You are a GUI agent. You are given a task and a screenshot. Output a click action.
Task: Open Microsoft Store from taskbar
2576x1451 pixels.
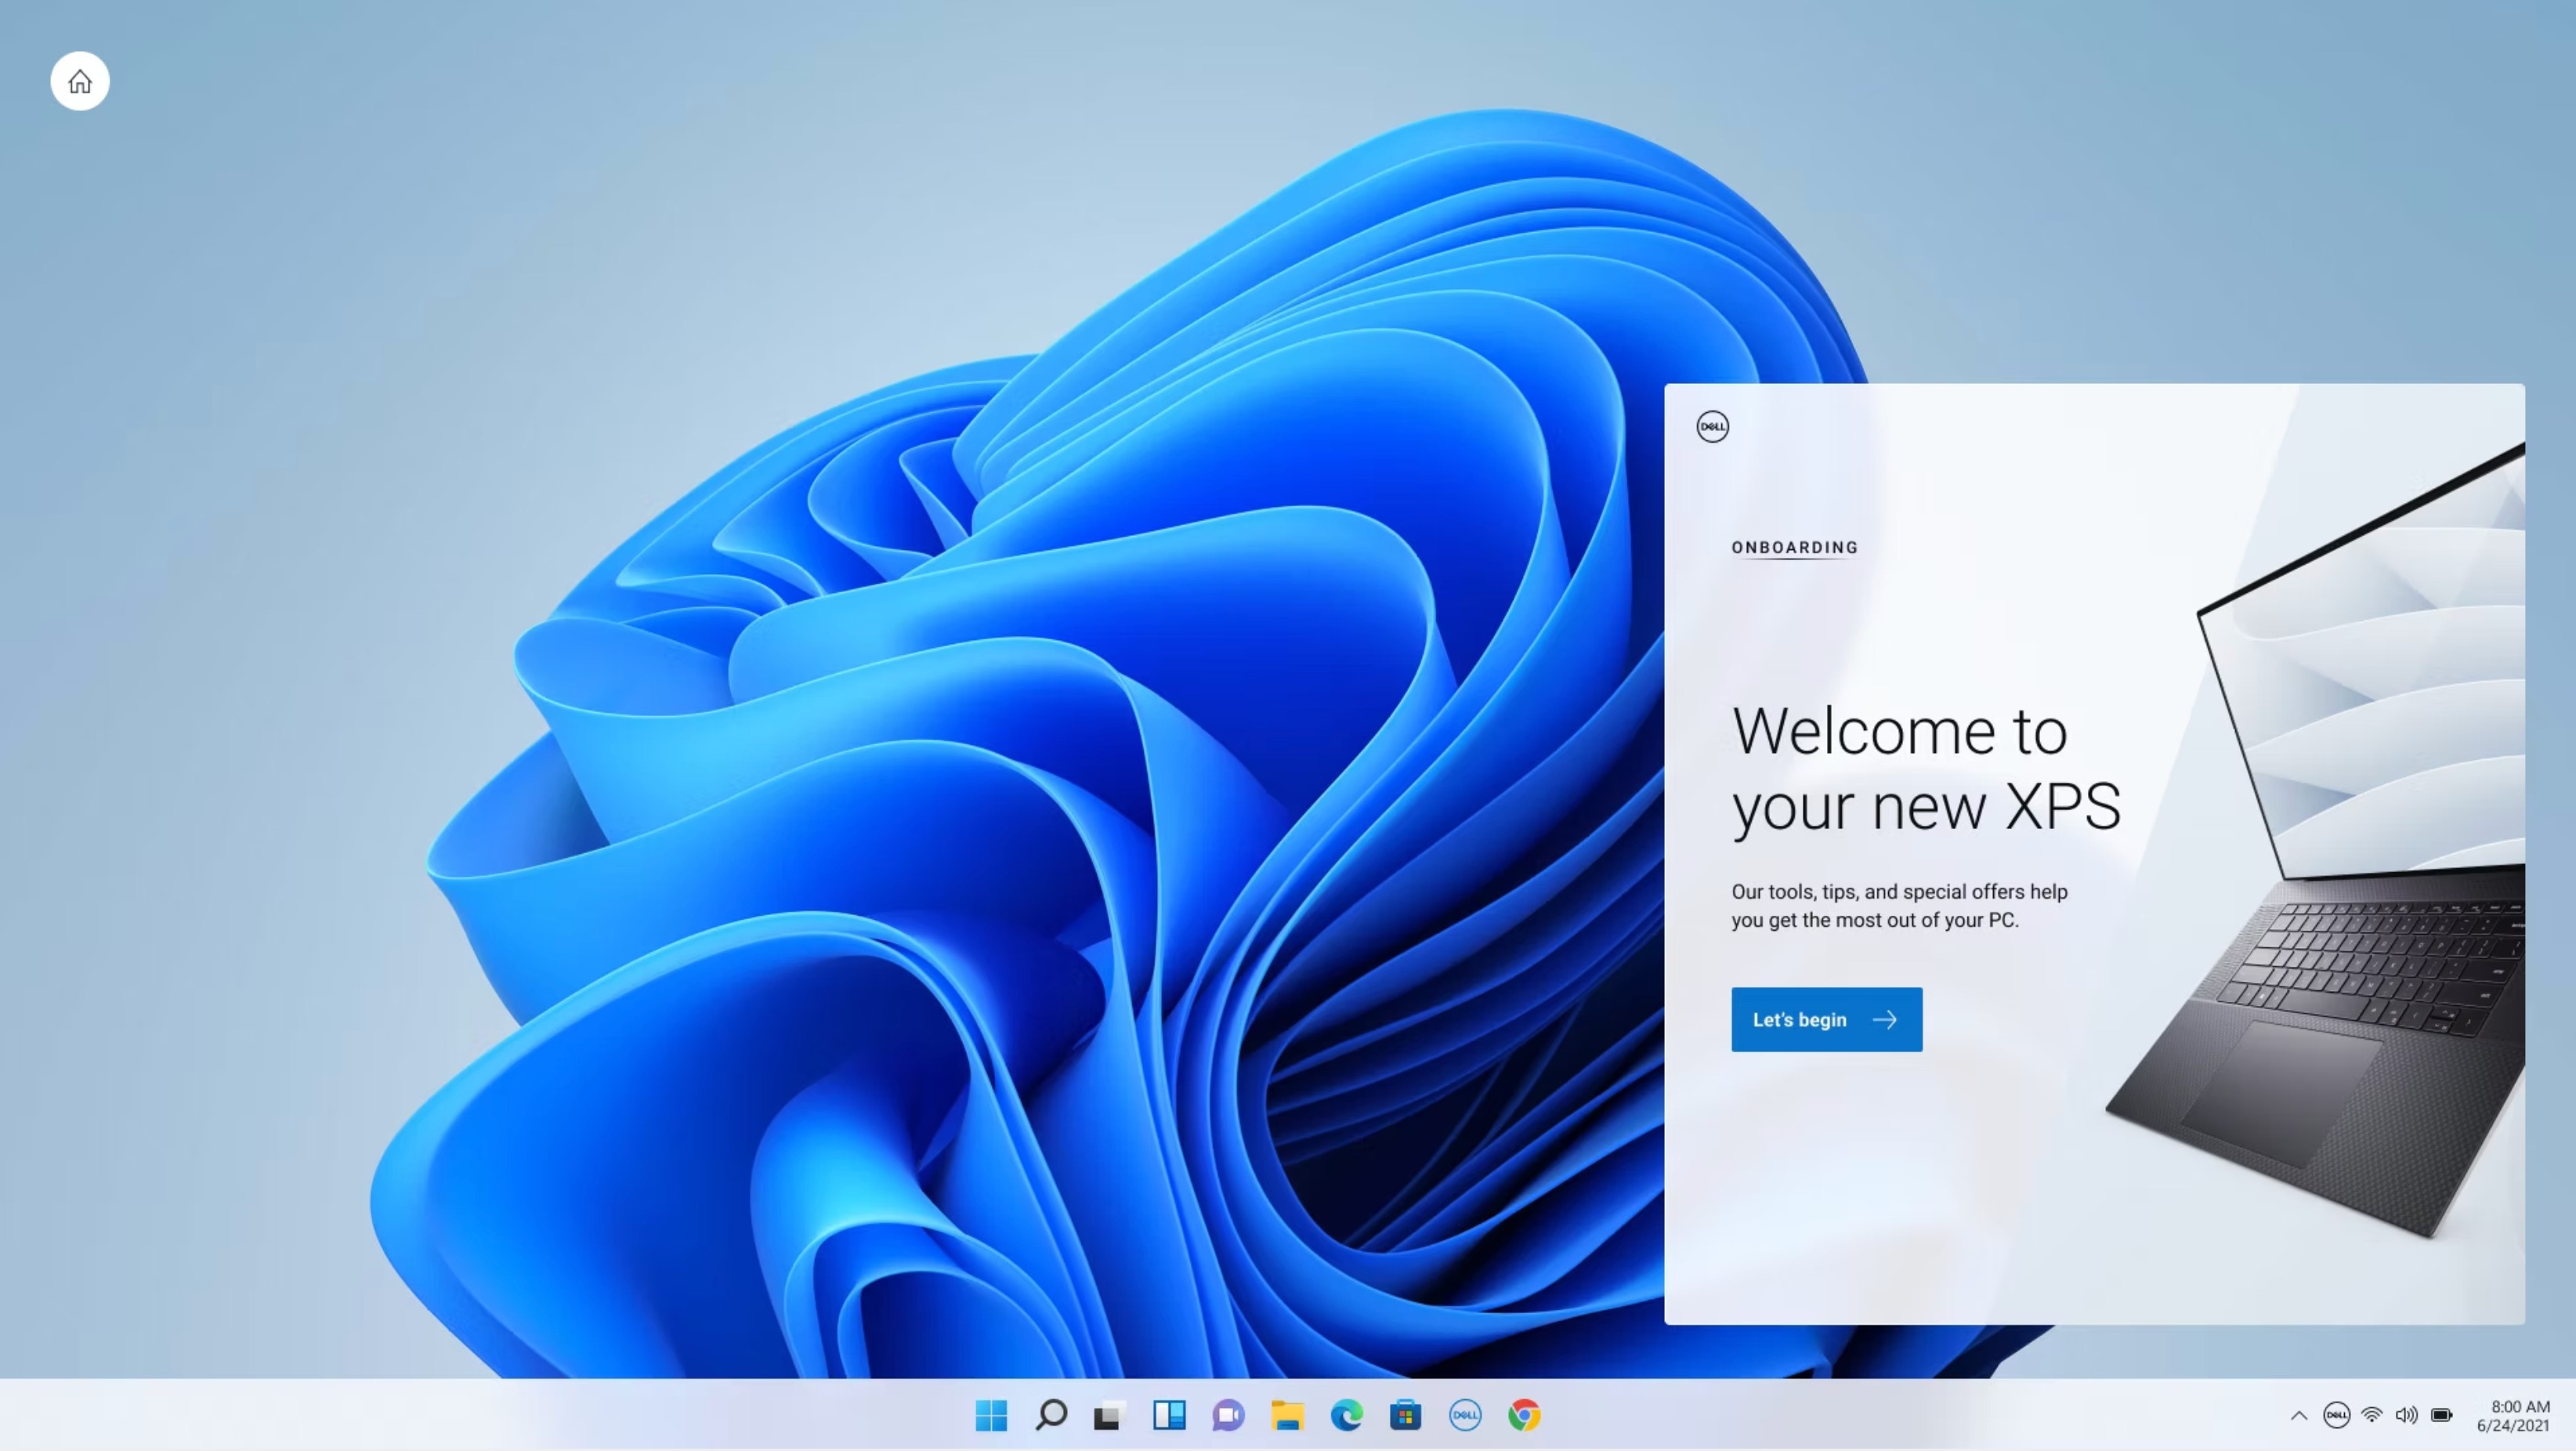[1405, 1415]
